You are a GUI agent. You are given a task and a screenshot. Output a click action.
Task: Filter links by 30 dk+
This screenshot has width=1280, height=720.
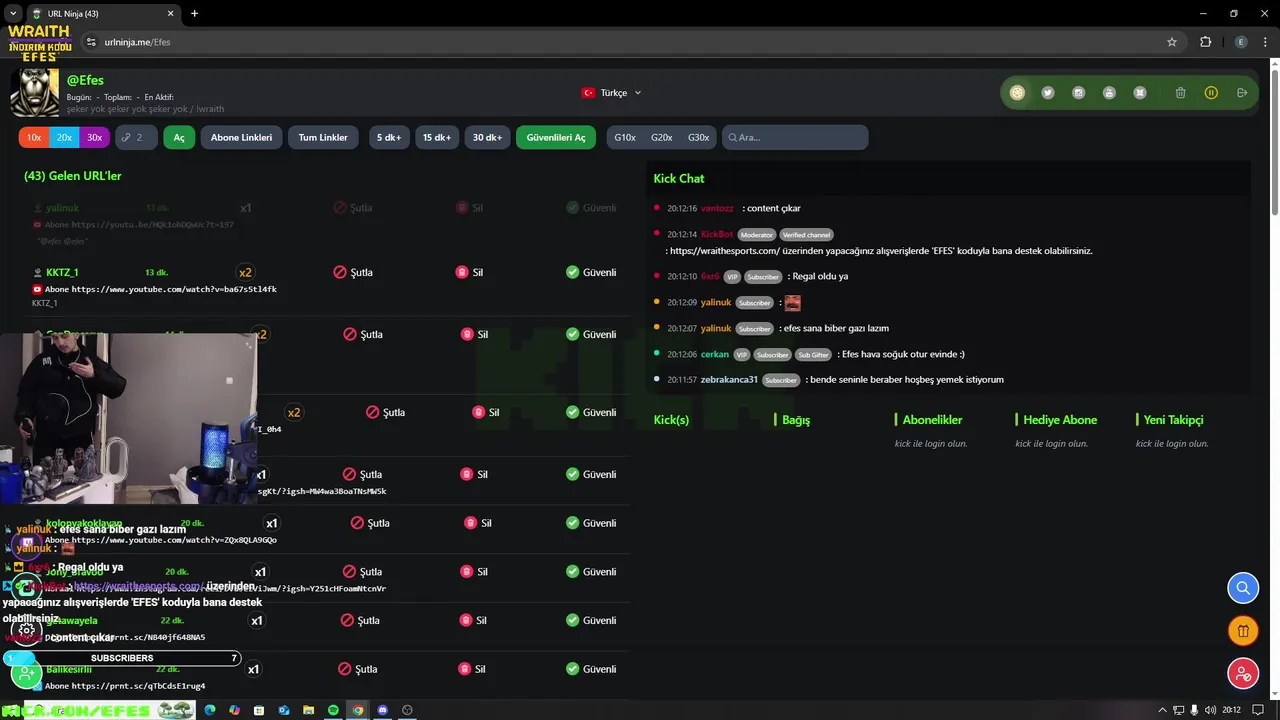click(487, 137)
